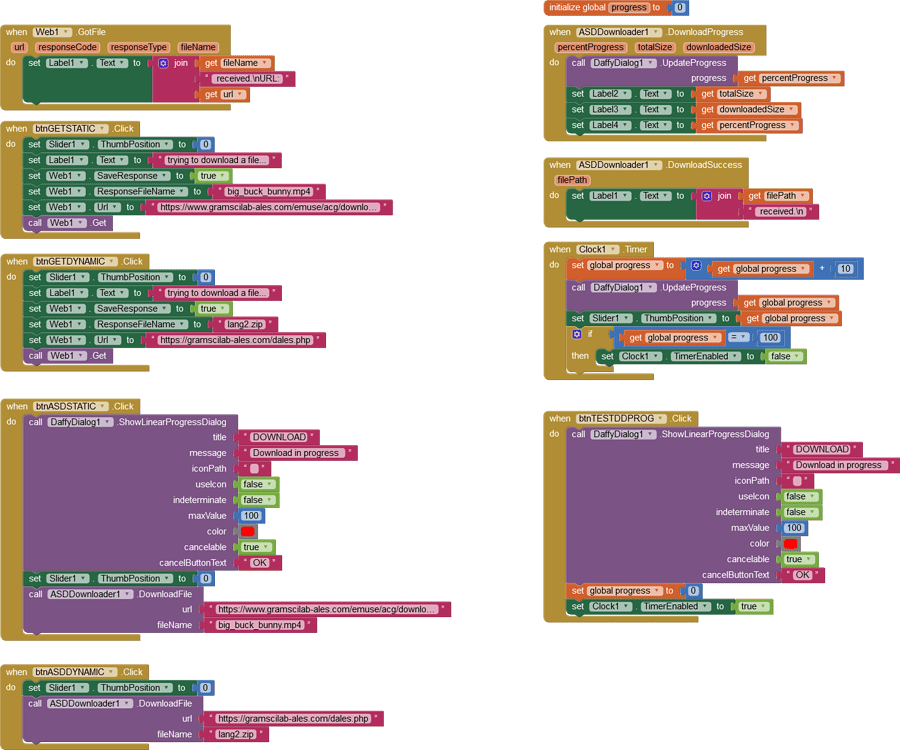Select the responseType parameter of Web1.GotFile
Viewport: 900px width, 750px height.
[138, 47]
